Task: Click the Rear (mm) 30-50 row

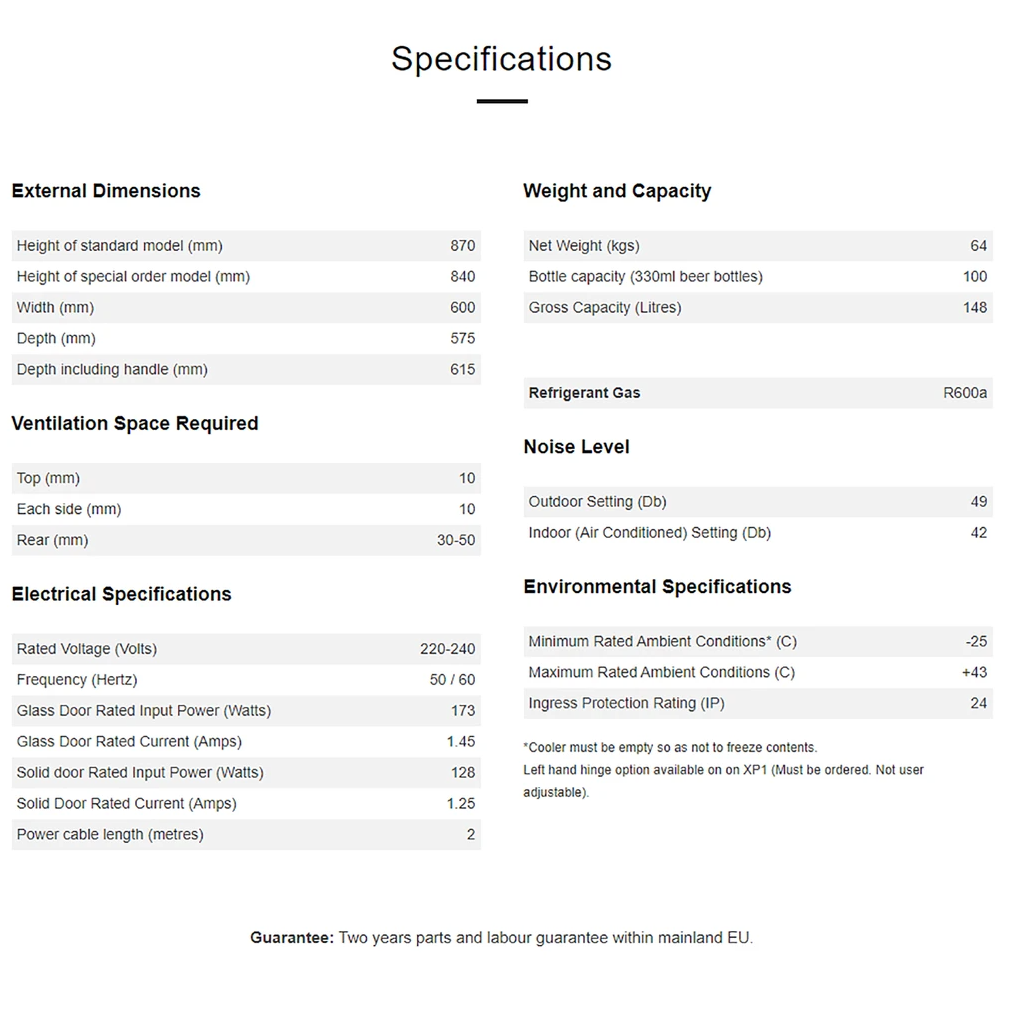Action: (x=245, y=541)
